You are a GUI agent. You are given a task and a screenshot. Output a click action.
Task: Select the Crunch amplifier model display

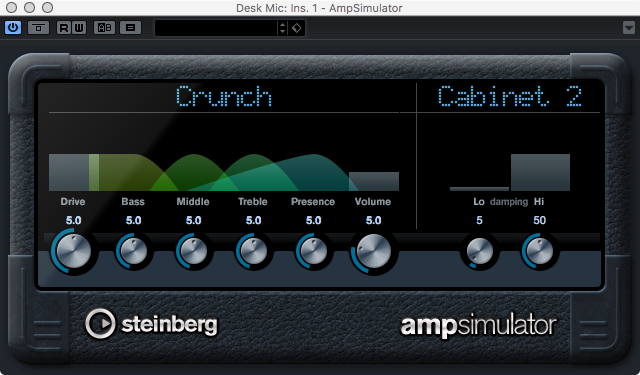pos(224,97)
